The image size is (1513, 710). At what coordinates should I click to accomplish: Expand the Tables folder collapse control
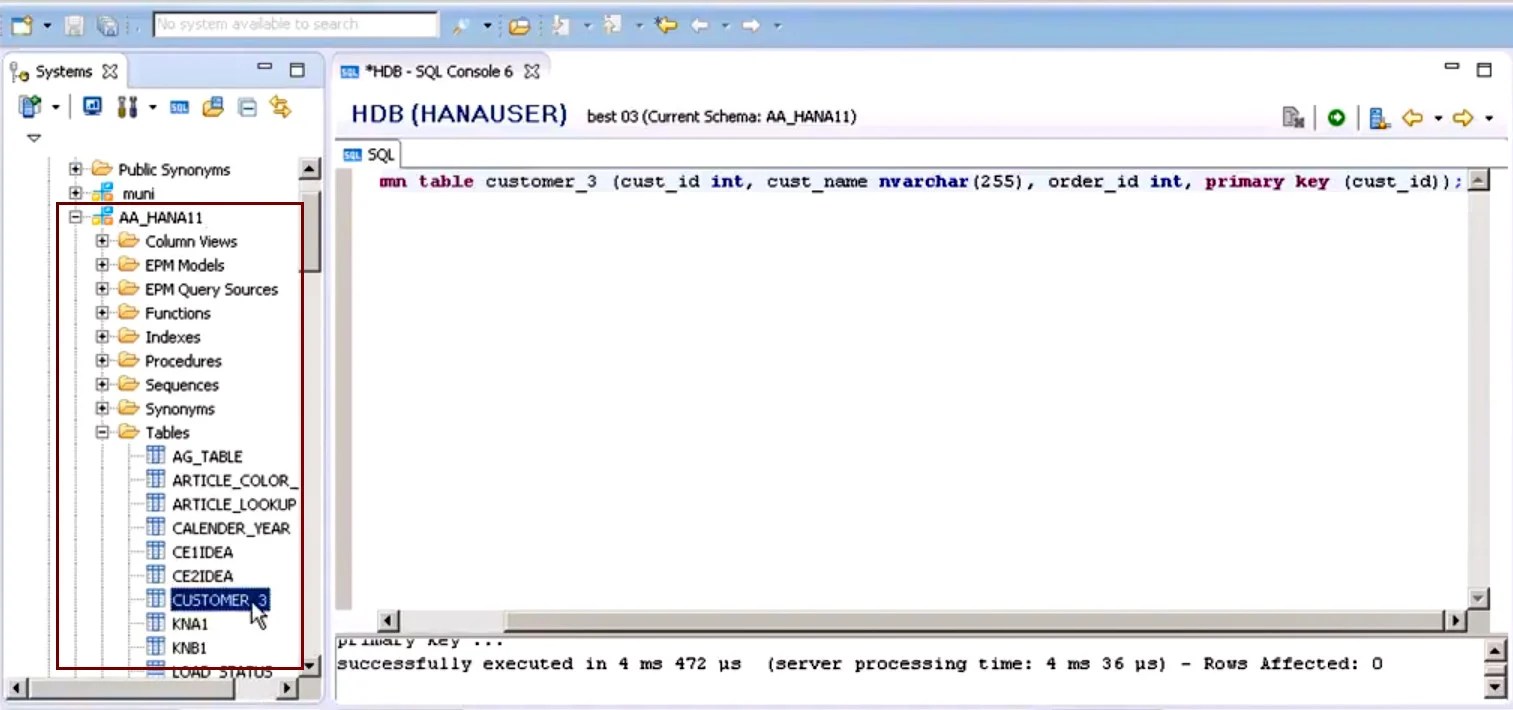(104, 432)
